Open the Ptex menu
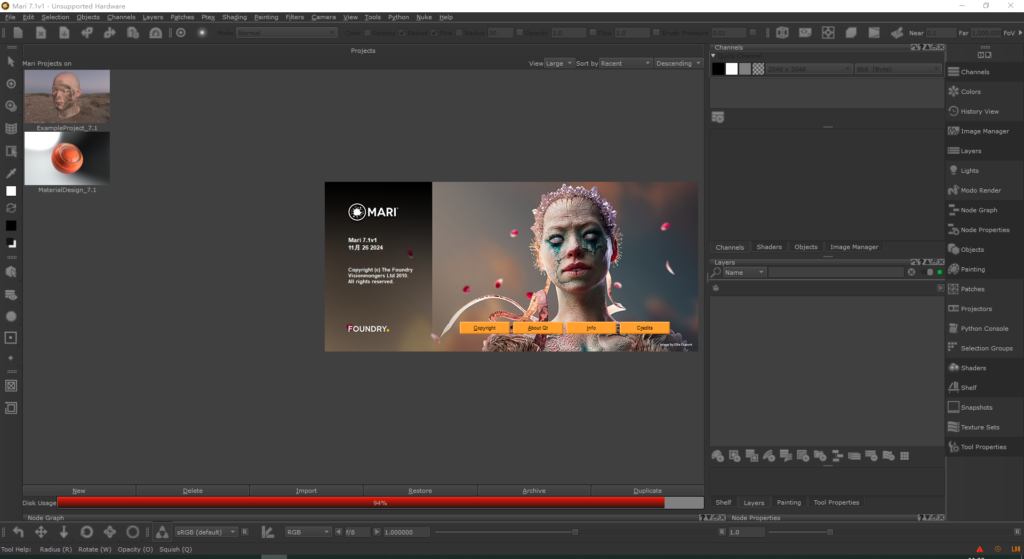Image resolution: width=1024 pixels, height=559 pixels. tap(208, 17)
